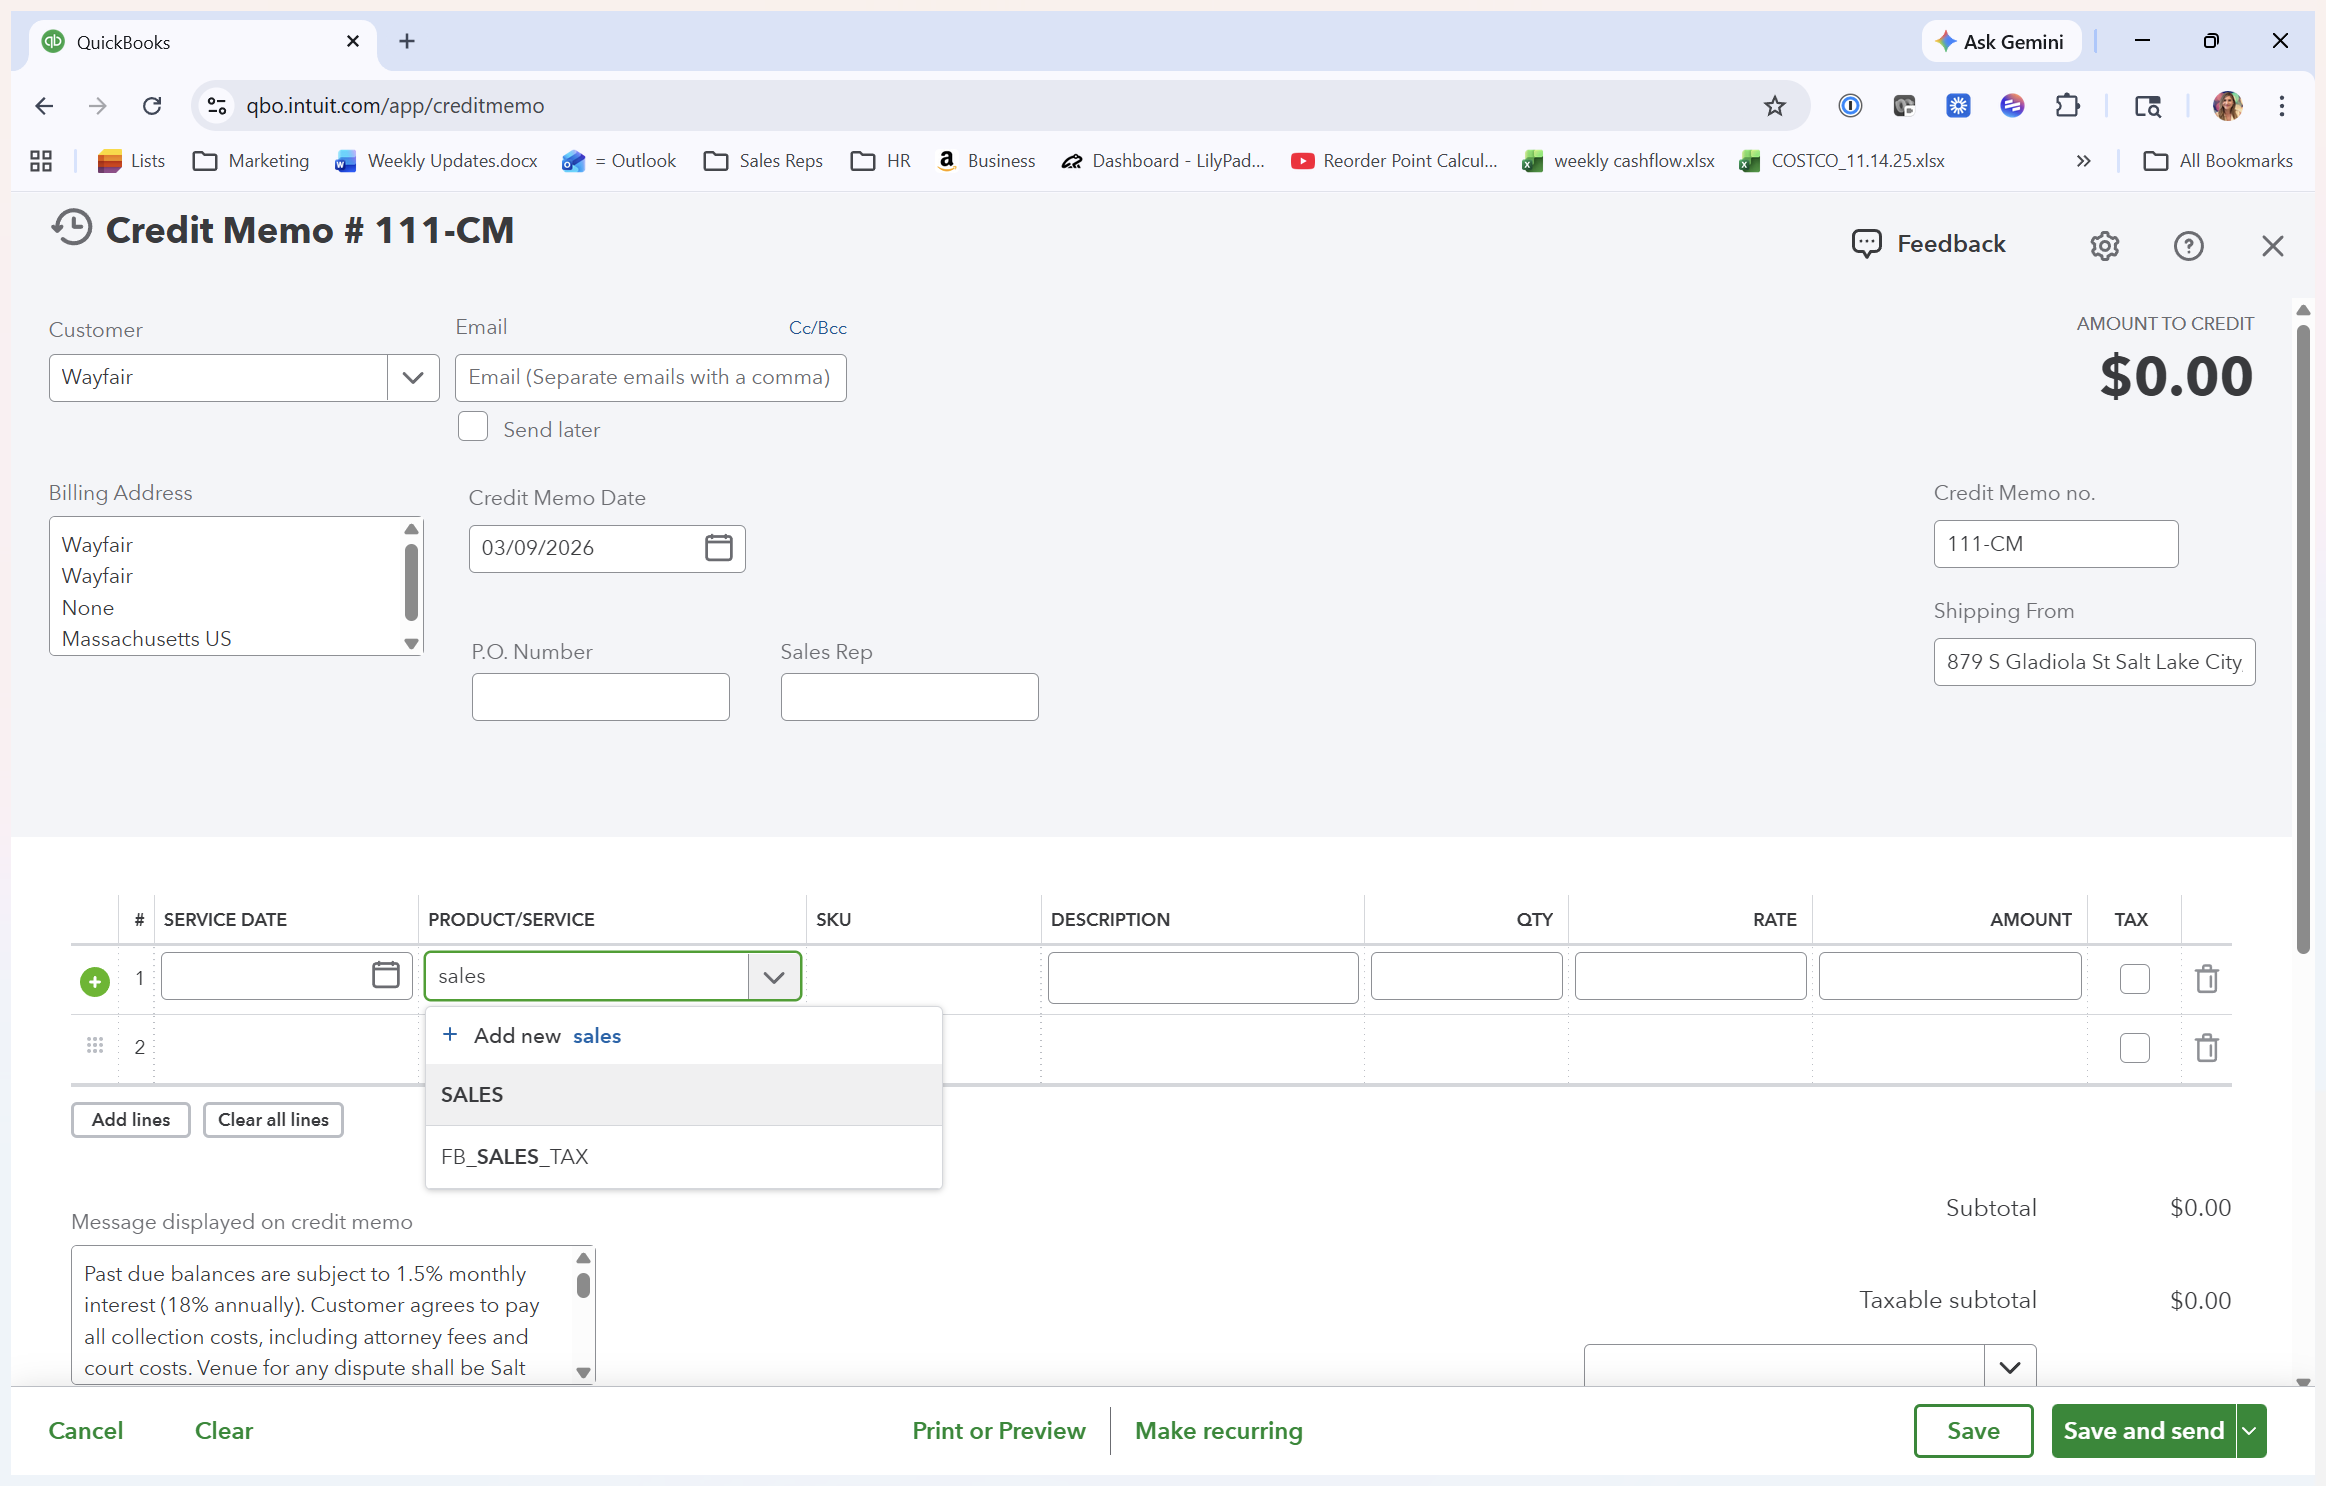Expand the Customer dropdown arrow
This screenshot has height=1486, width=2326.
(412, 378)
